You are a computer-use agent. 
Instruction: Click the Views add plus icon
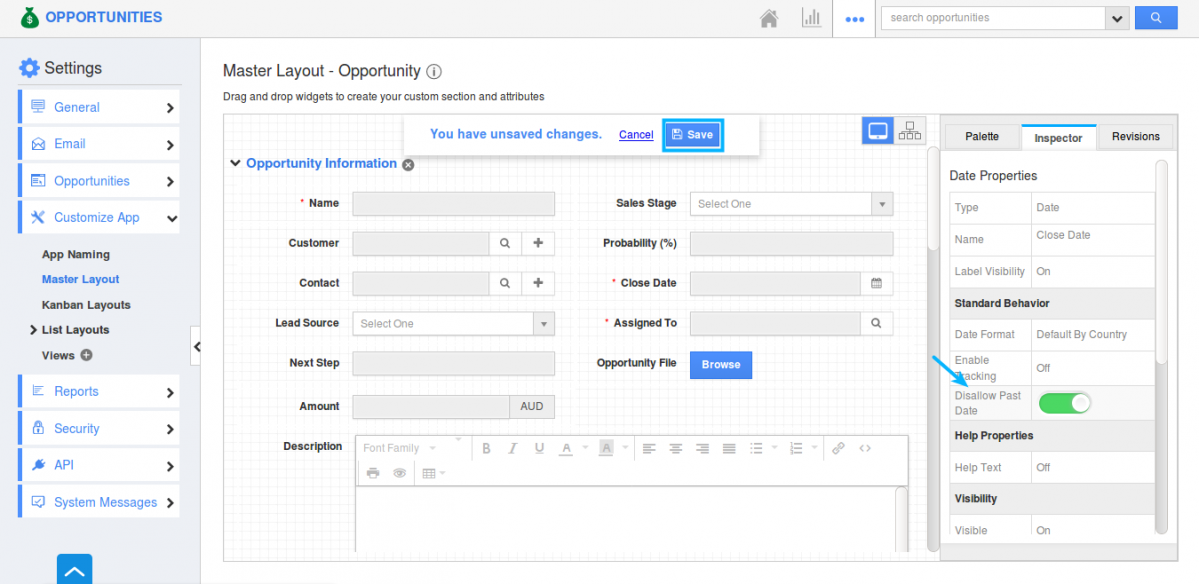[x=86, y=355]
